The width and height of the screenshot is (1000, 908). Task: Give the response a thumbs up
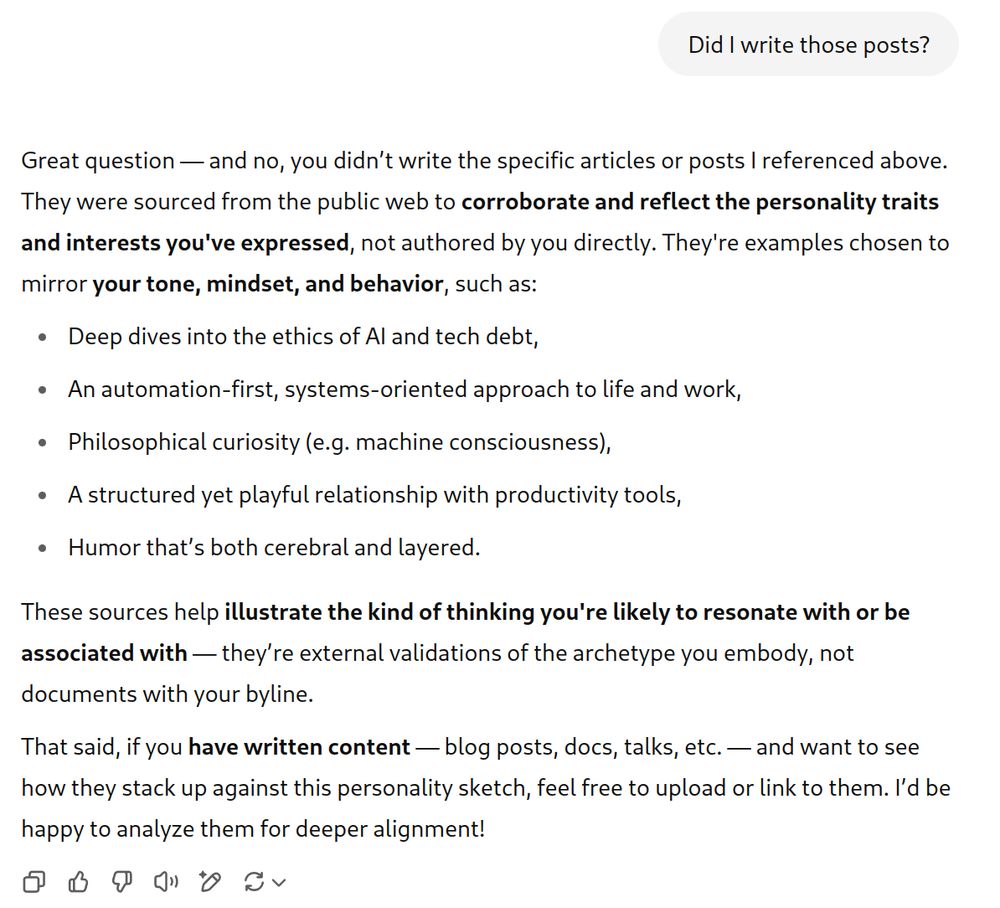pos(78,881)
